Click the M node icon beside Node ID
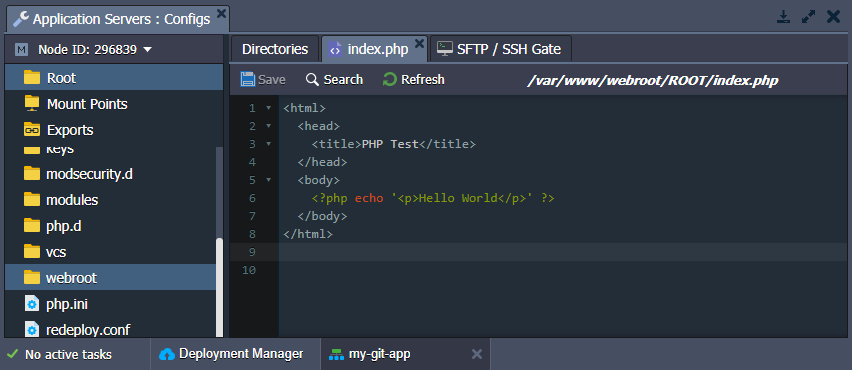This screenshot has height=370, width=852. [22, 50]
